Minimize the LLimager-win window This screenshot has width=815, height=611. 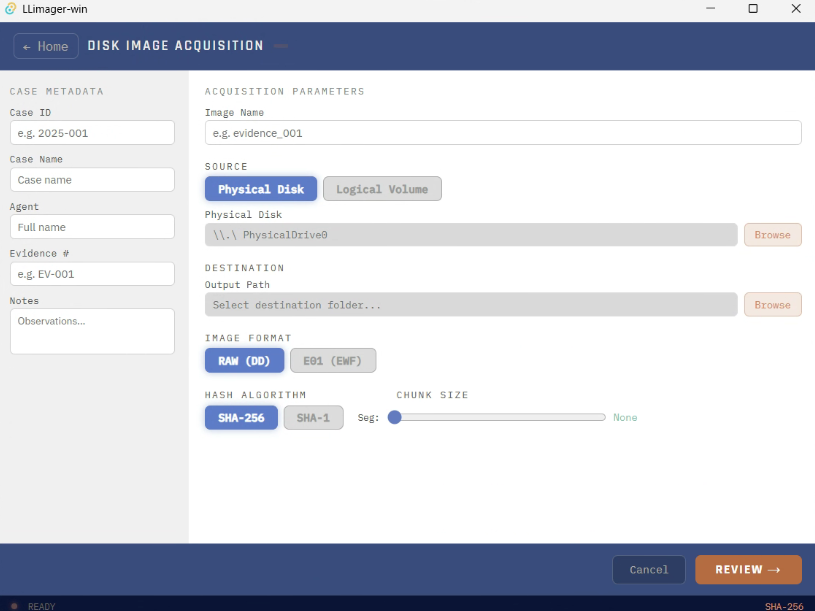tap(711, 9)
